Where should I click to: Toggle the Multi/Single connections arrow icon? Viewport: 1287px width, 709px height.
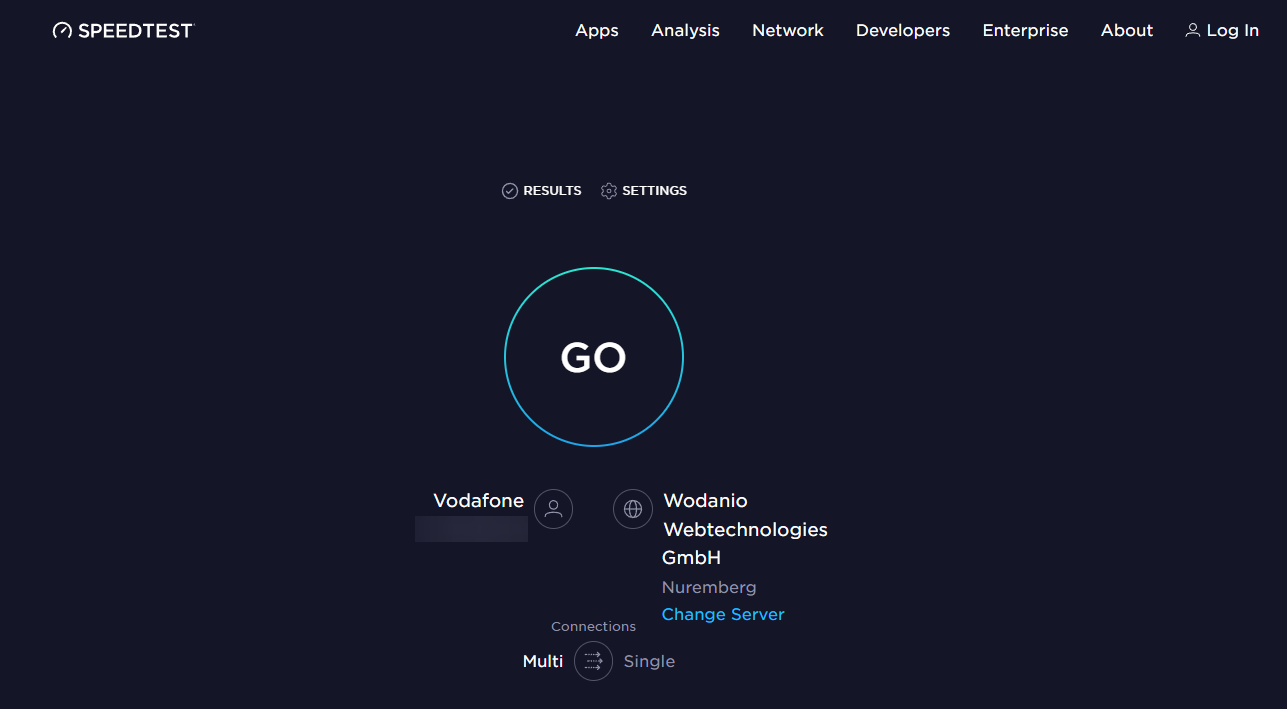pos(593,661)
